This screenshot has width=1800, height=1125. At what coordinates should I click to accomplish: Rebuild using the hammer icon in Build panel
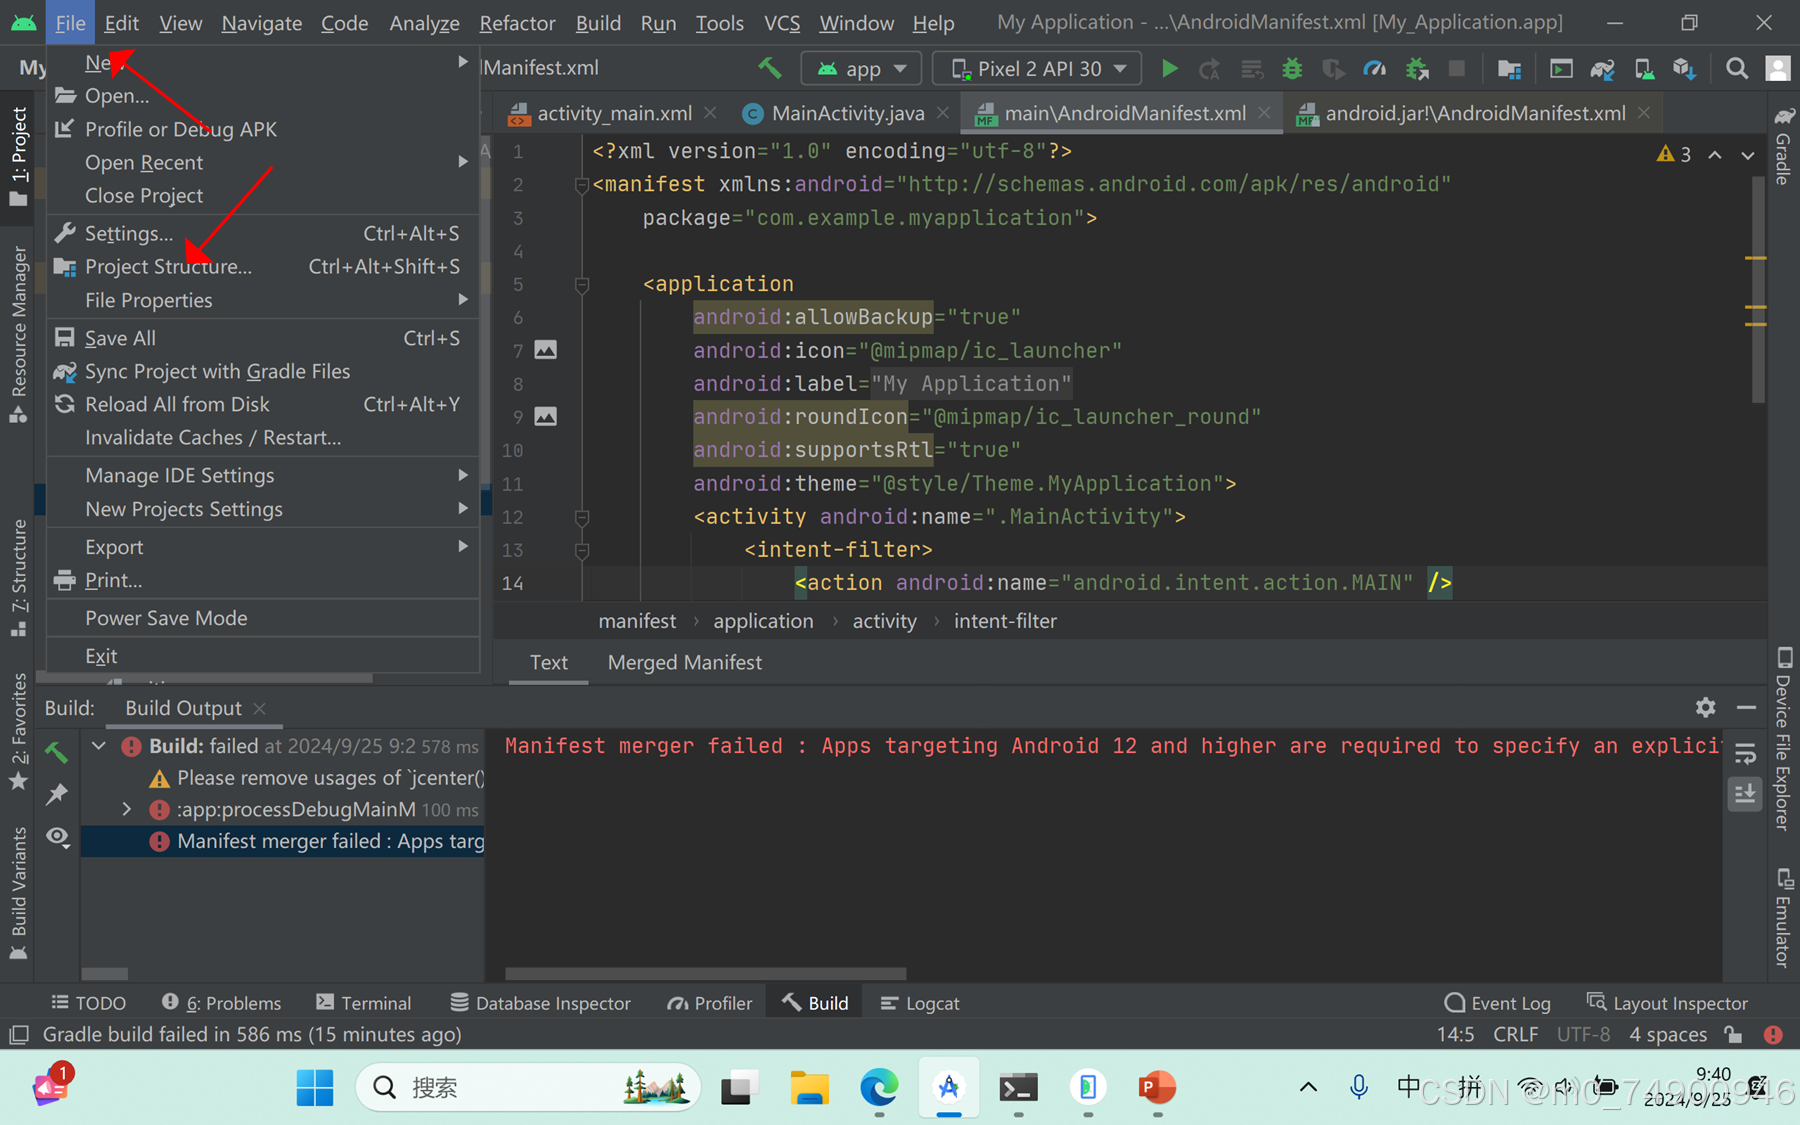click(56, 751)
